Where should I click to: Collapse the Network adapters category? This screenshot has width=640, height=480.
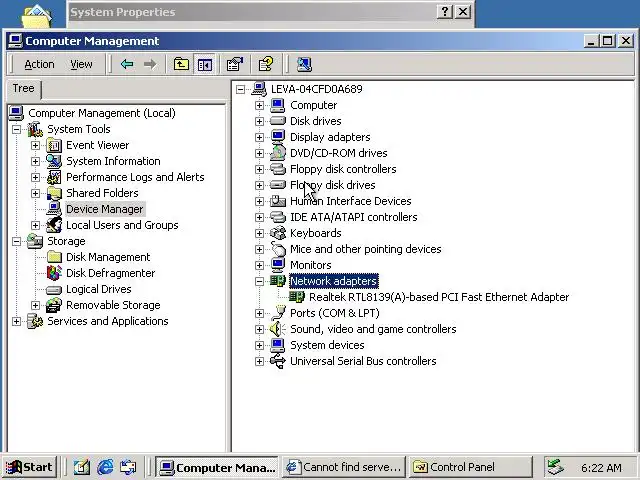click(259, 281)
